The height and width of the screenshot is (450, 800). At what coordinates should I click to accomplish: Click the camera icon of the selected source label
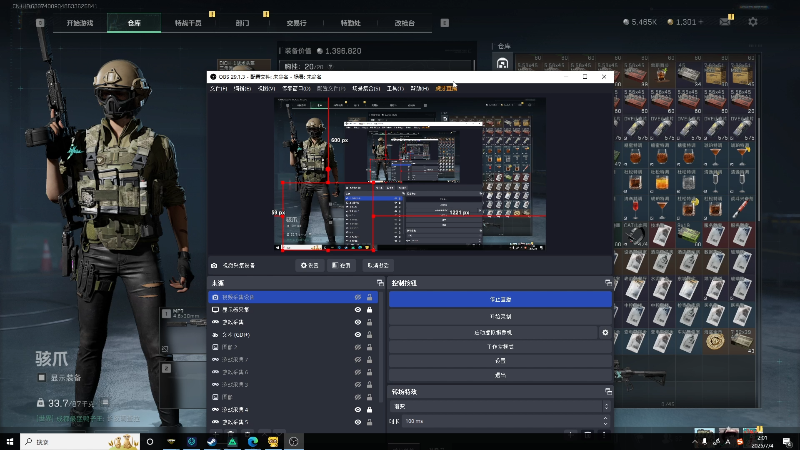(x=214, y=265)
